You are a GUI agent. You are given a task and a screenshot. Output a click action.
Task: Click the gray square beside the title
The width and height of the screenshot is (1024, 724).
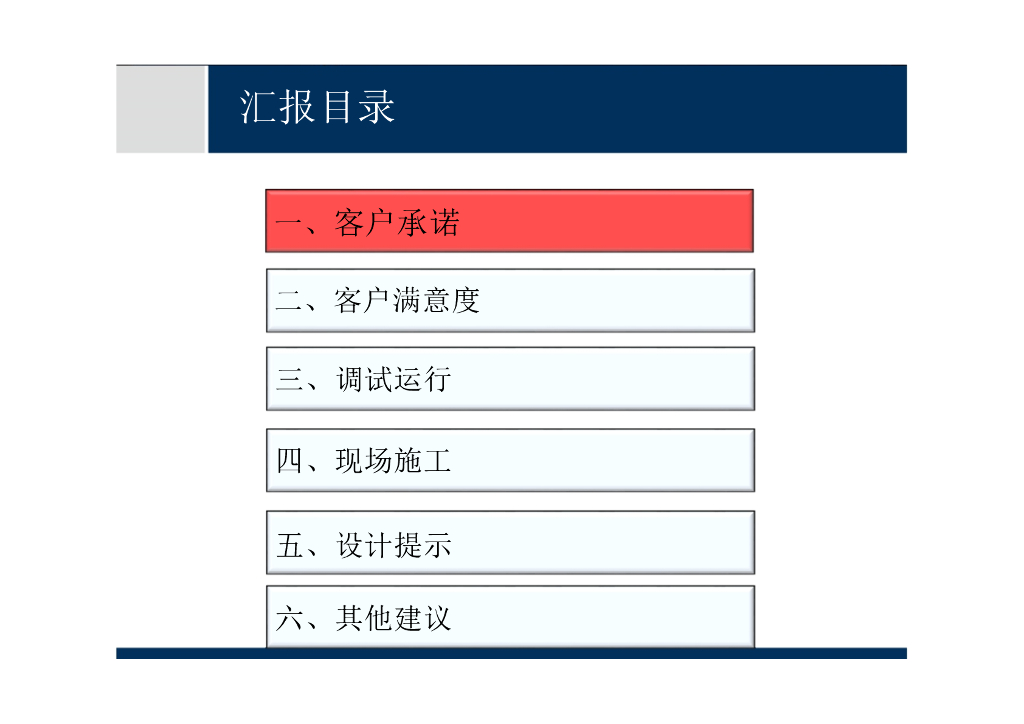tap(161, 109)
